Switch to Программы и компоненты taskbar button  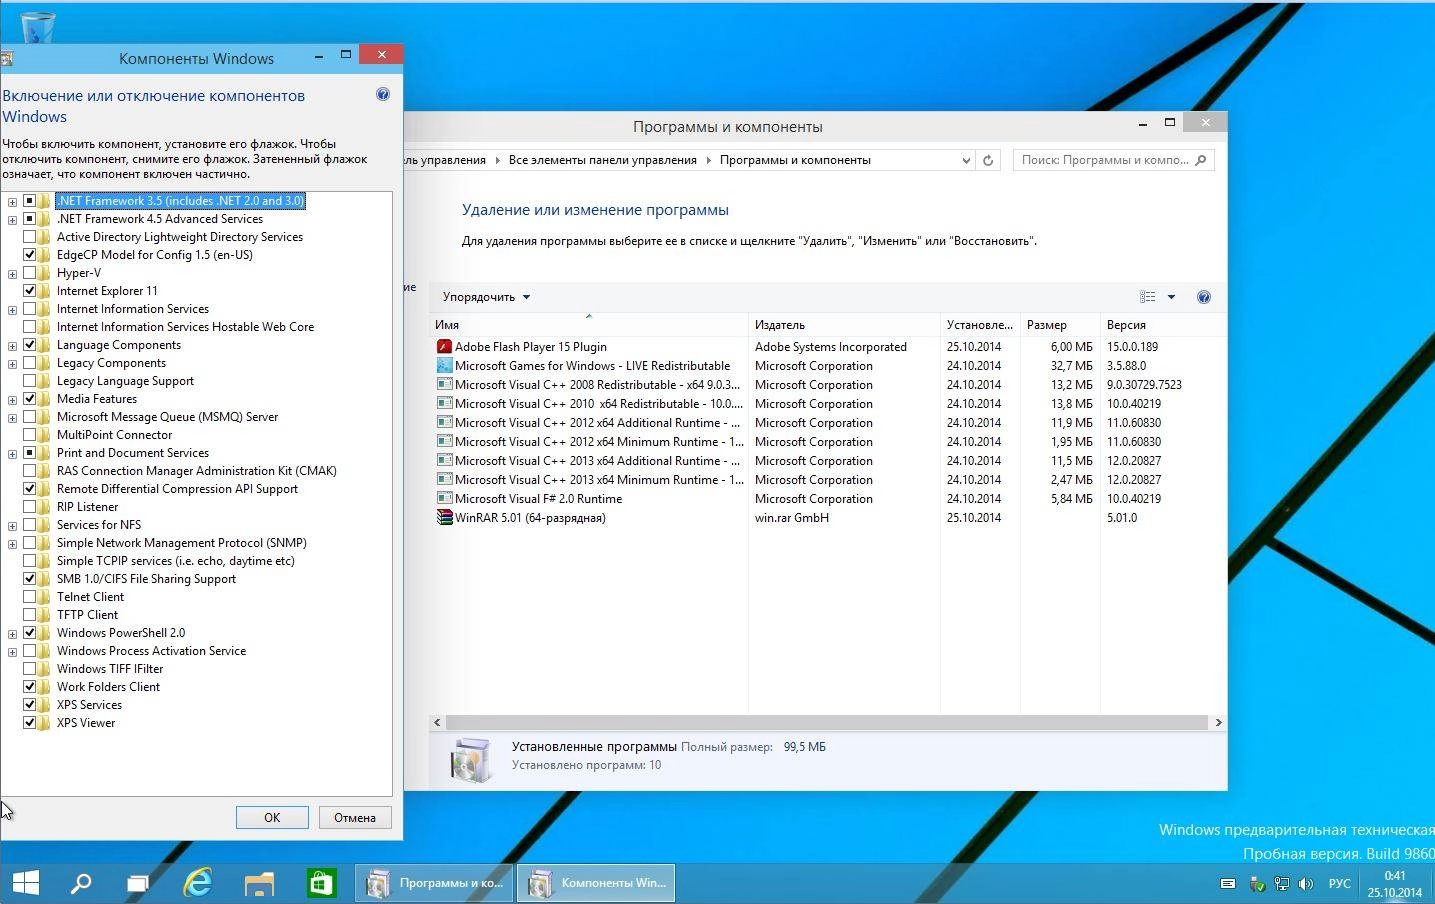[434, 883]
